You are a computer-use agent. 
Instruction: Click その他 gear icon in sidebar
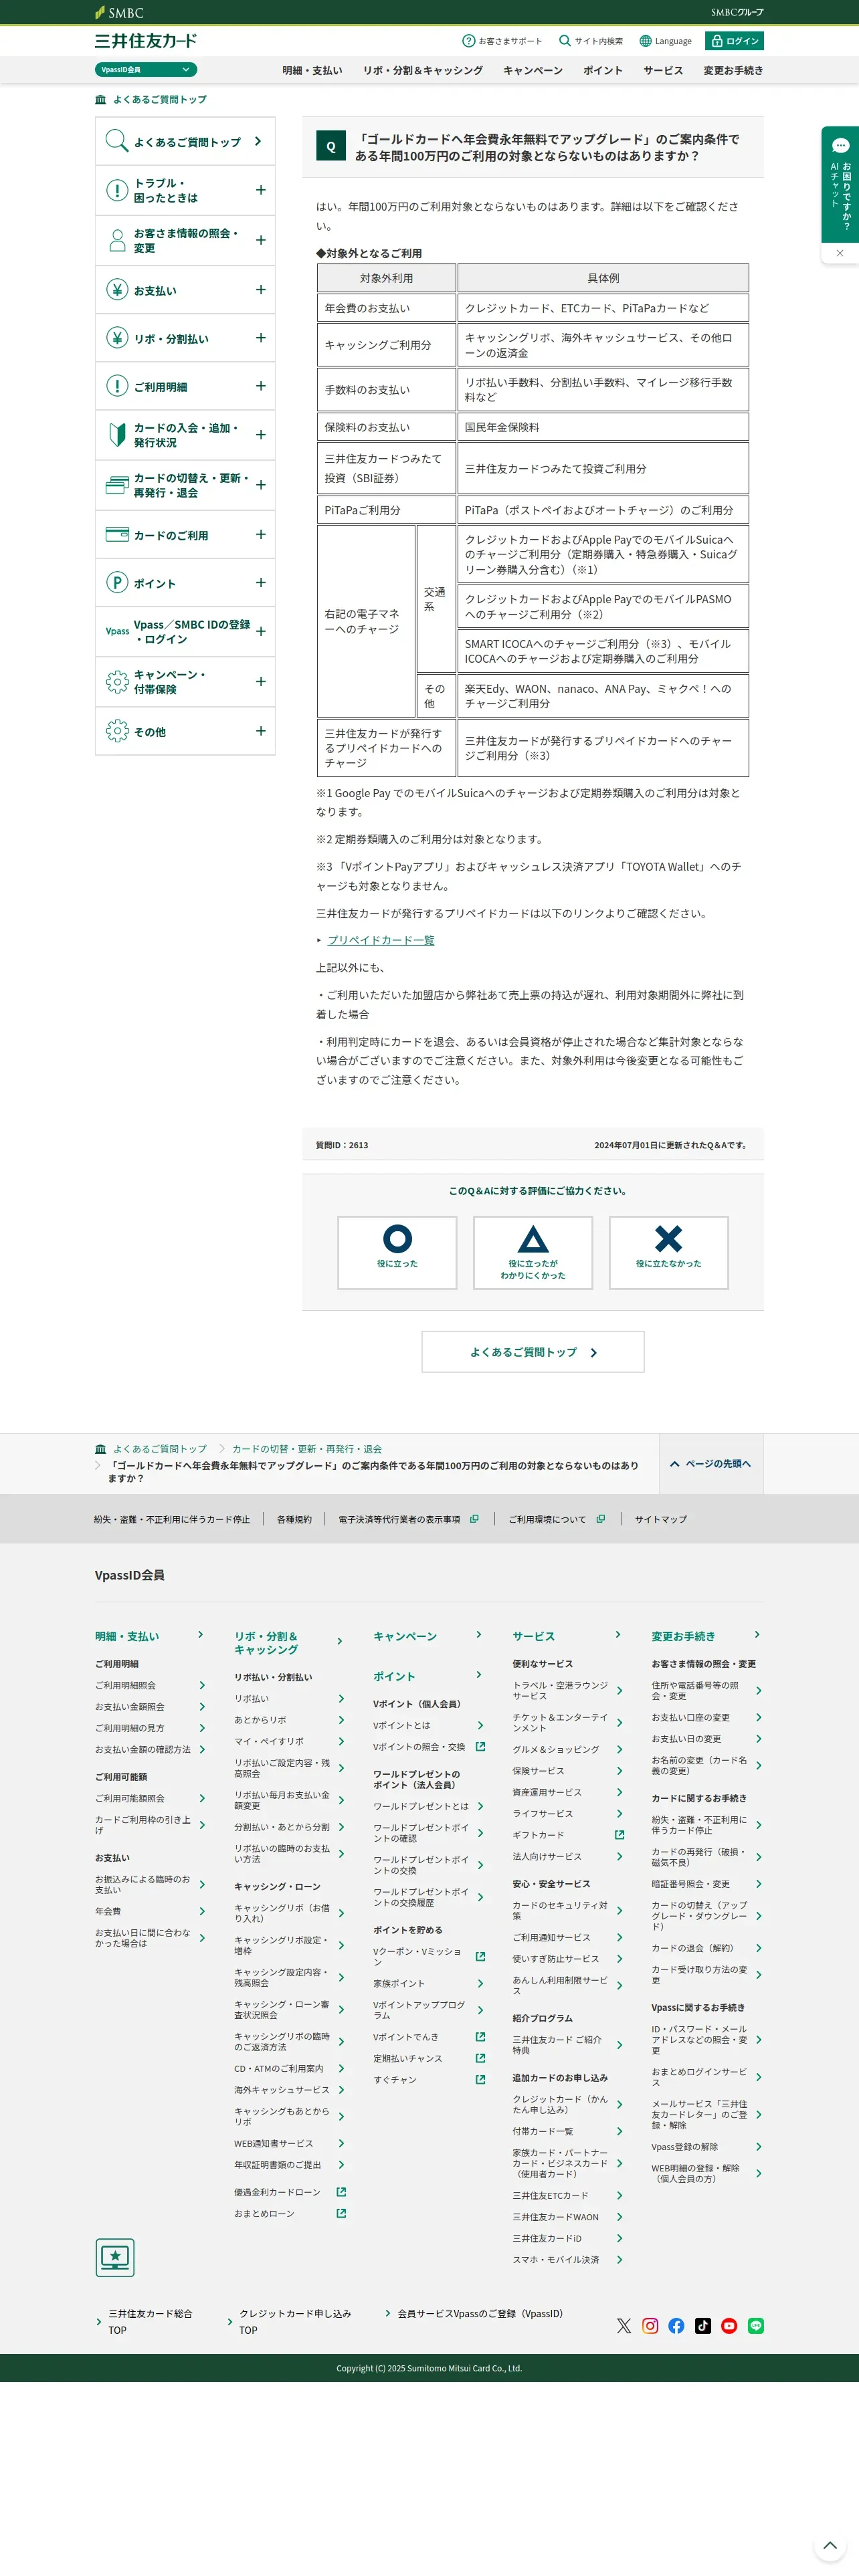pos(117,731)
